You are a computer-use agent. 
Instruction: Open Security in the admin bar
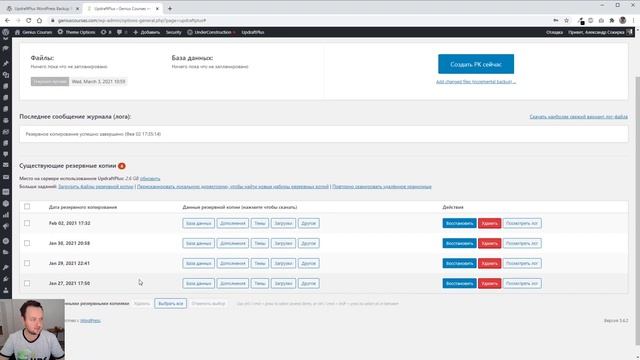pos(173,32)
